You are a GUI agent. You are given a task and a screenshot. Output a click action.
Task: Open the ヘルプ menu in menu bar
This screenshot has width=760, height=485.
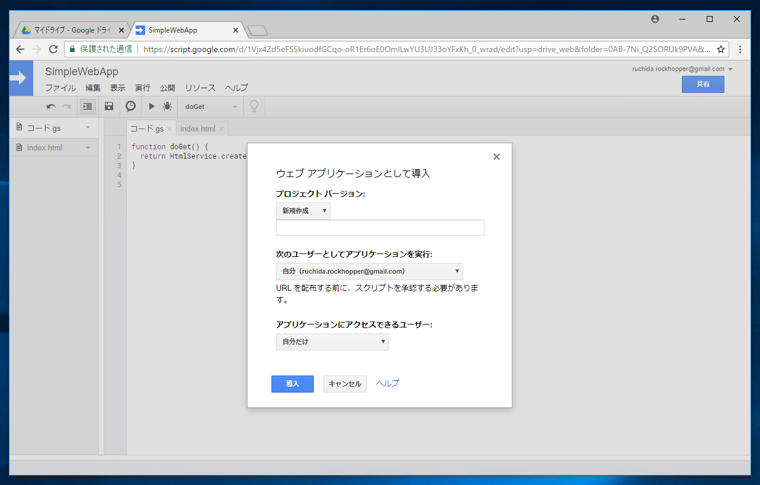tap(236, 88)
